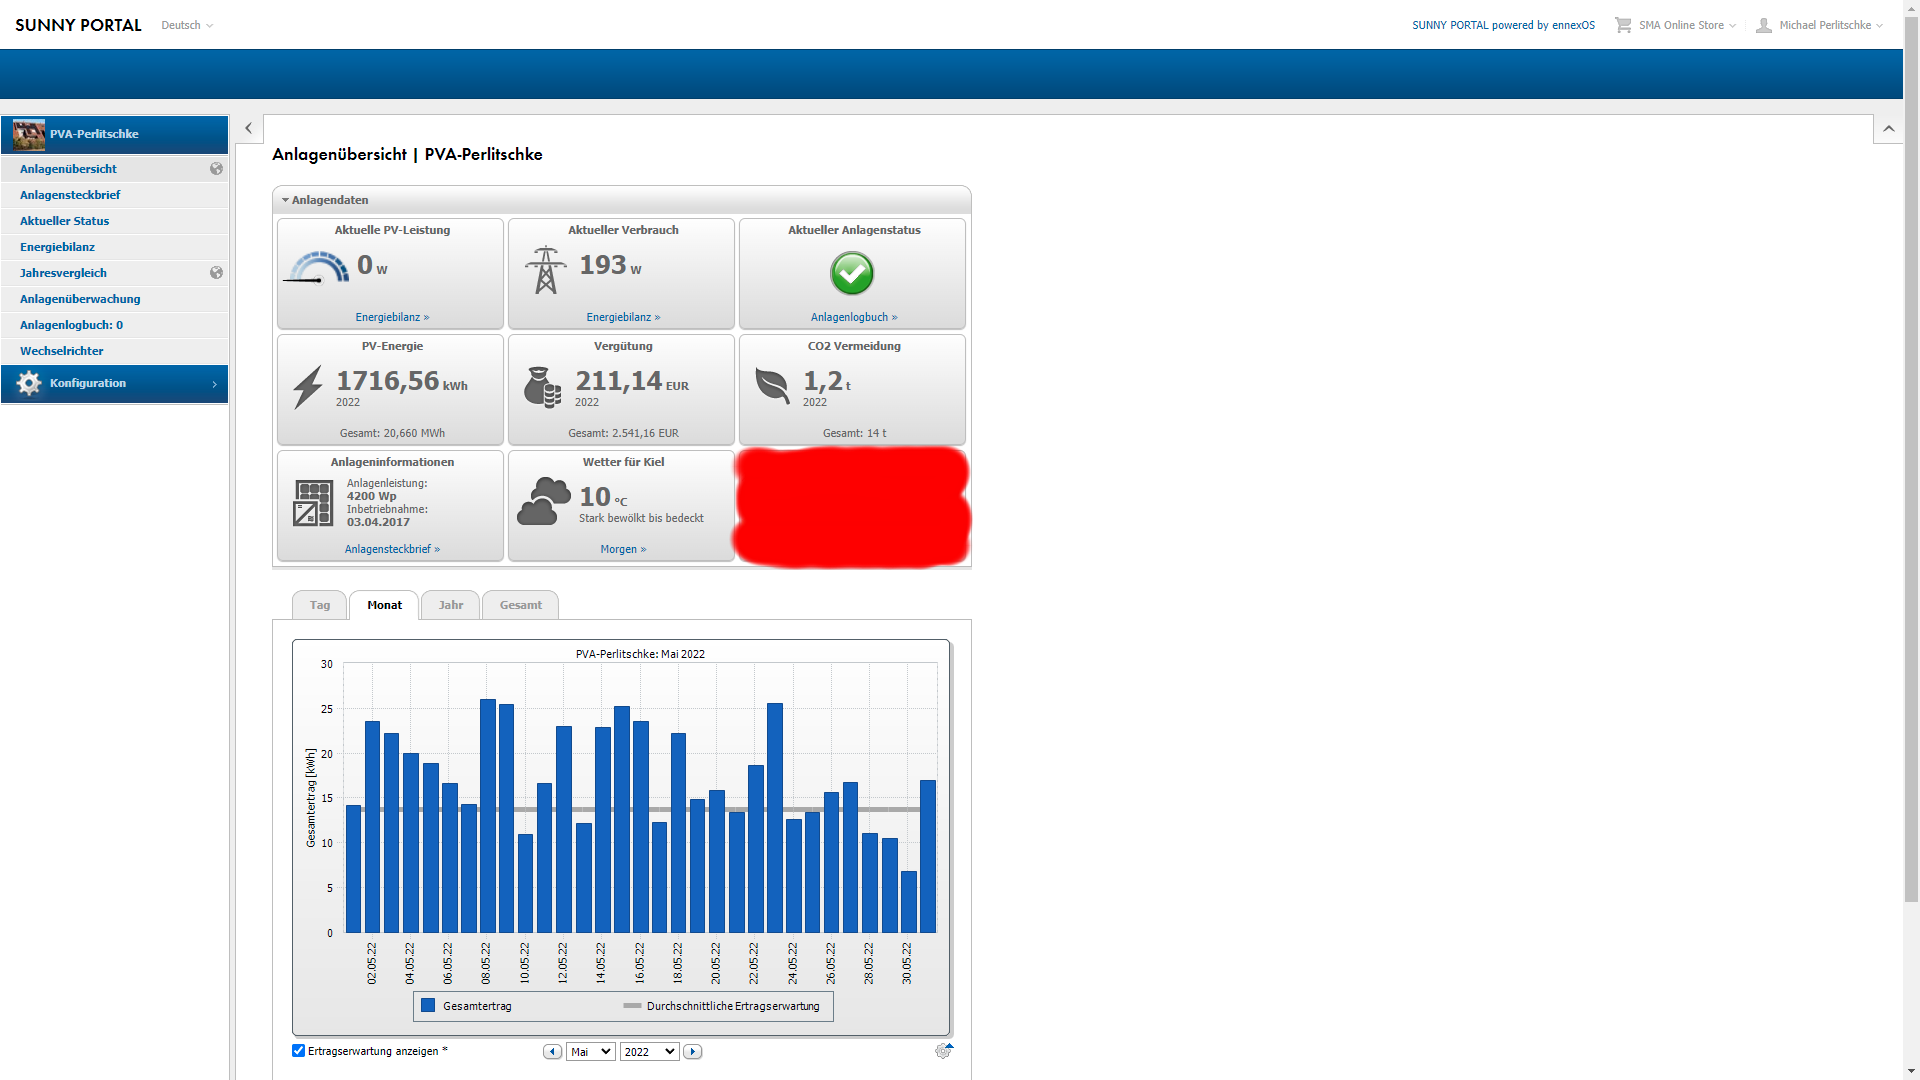Screen dimensions: 1920x1080
Task: Open the 2022 year dropdown
Action: (x=649, y=1052)
